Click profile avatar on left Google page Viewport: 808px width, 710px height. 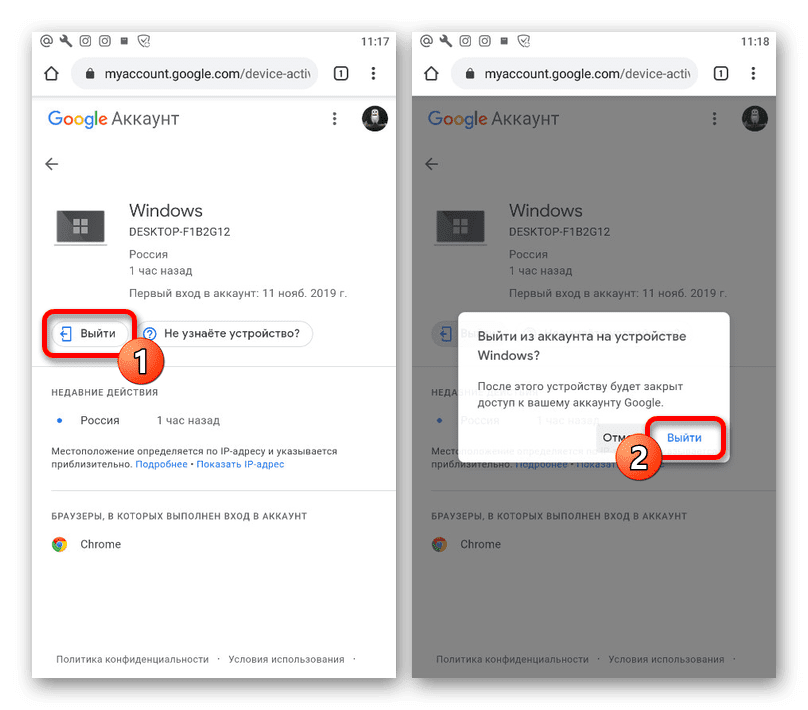pos(375,119)
